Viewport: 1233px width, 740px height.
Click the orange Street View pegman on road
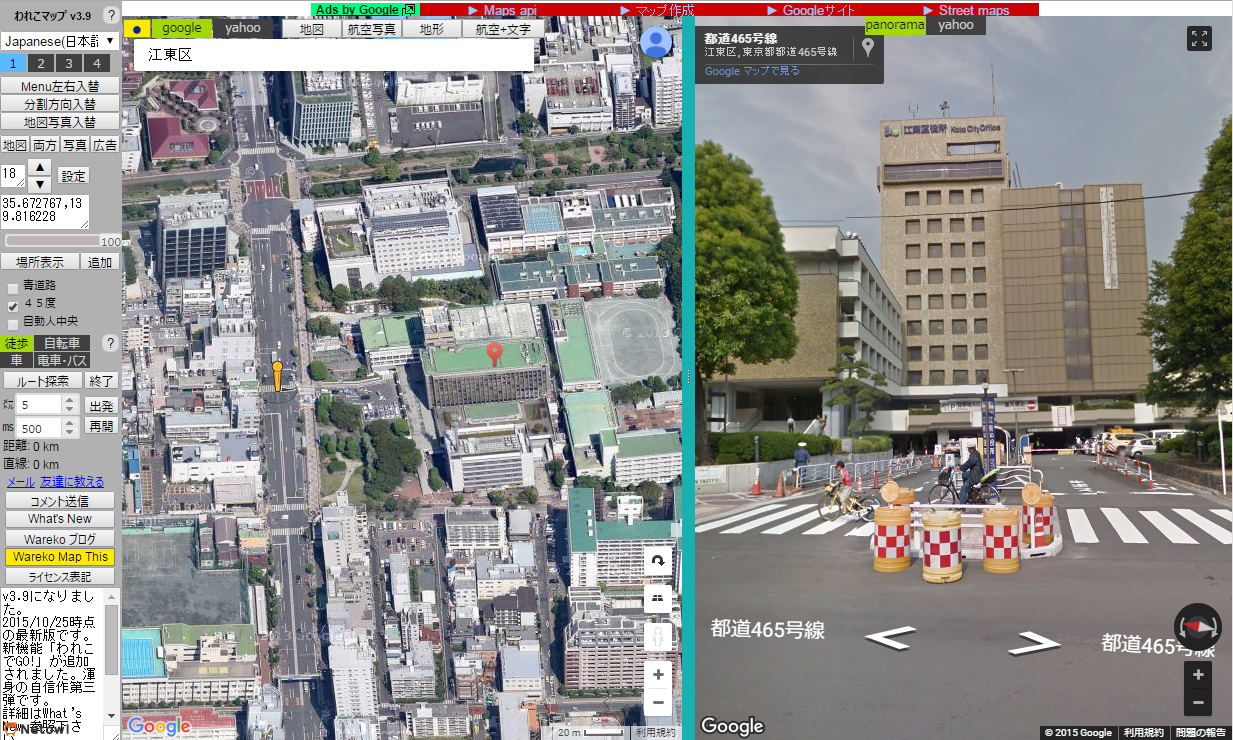[x=278, y=377]
